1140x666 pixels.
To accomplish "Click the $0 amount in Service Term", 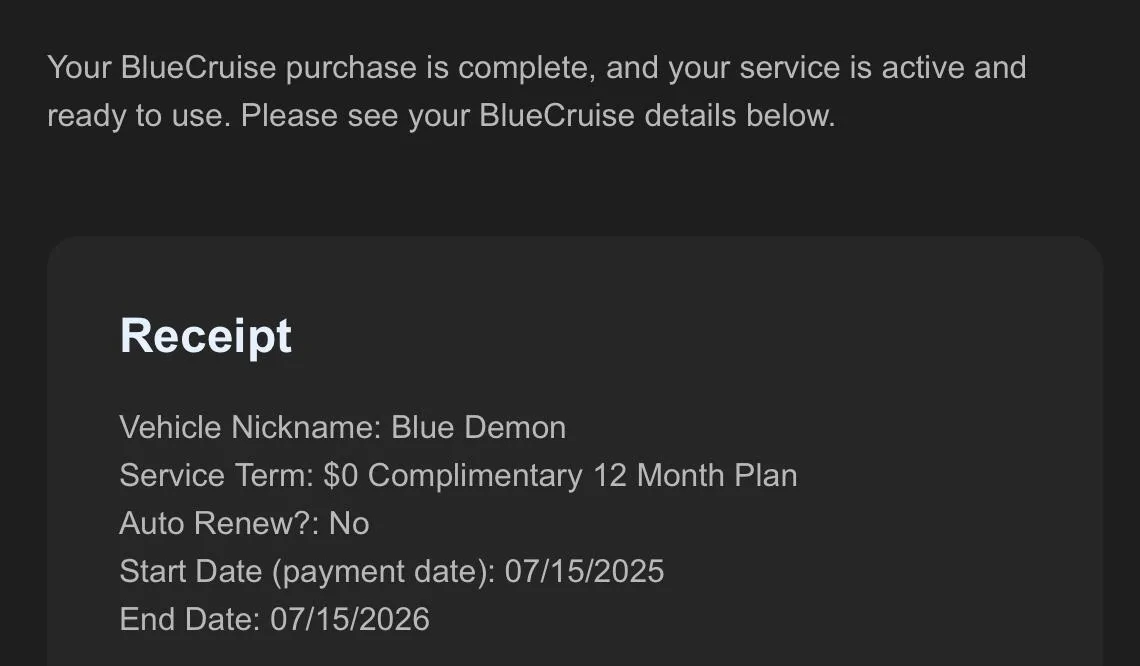I will click(x=341, y=476).
